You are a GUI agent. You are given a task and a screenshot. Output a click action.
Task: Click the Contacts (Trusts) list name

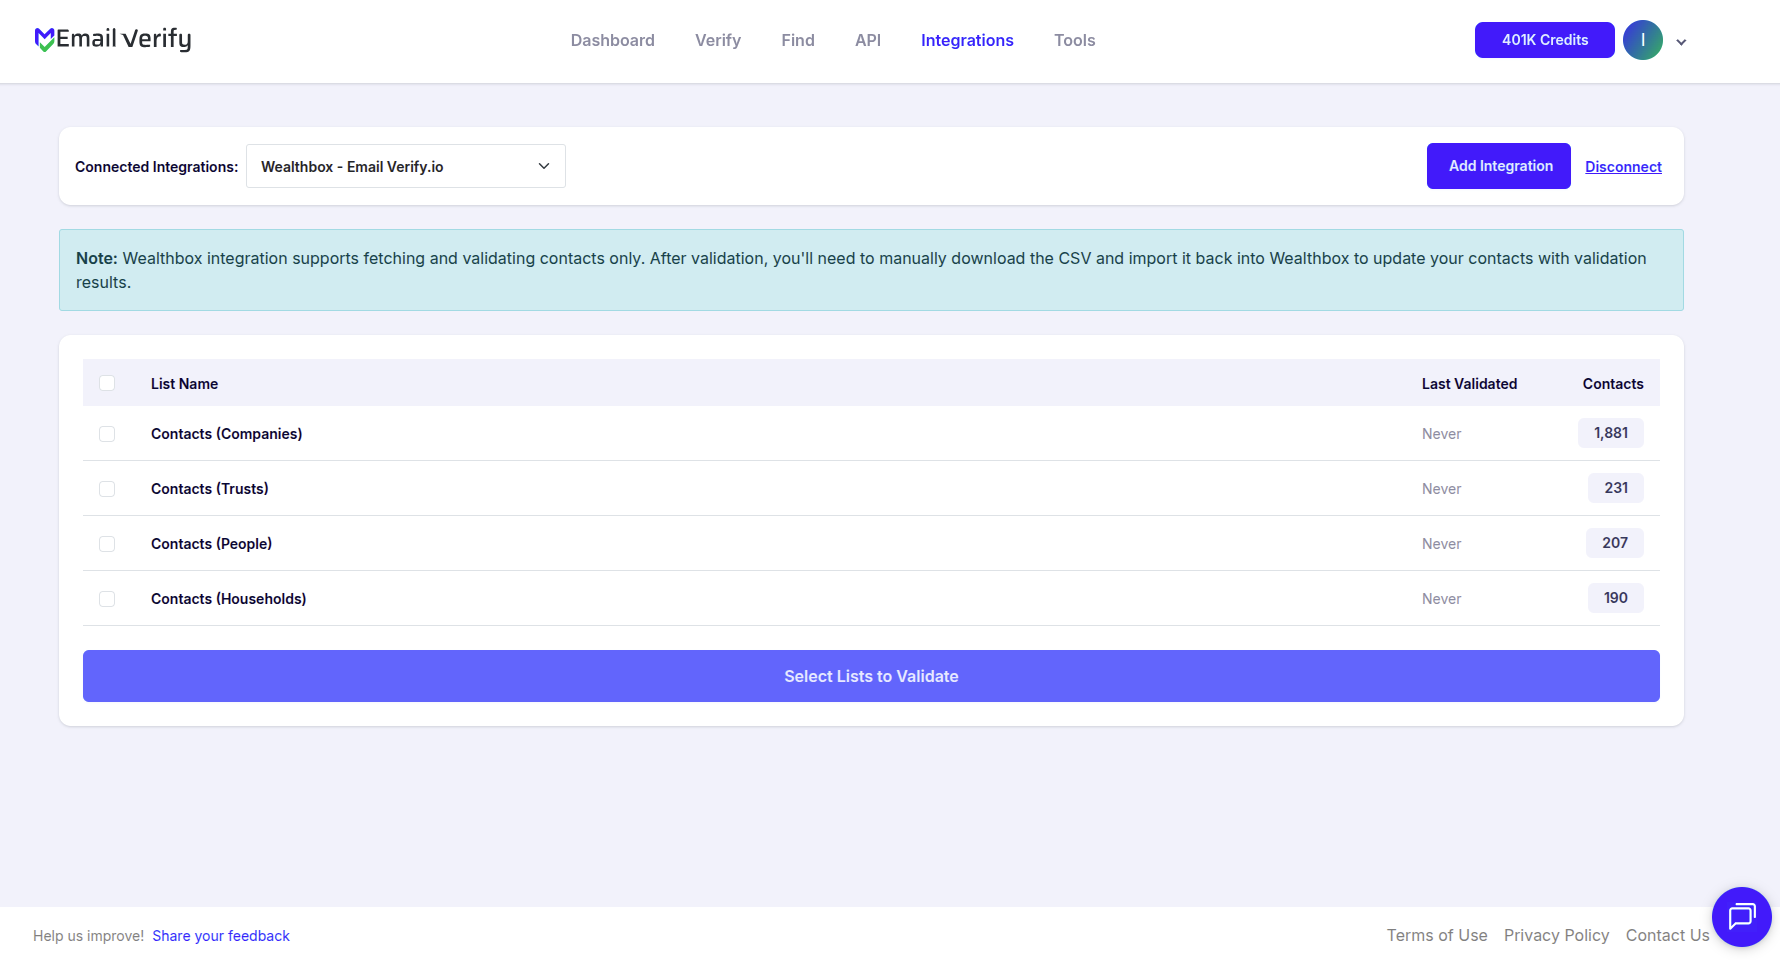coord(210,489)
